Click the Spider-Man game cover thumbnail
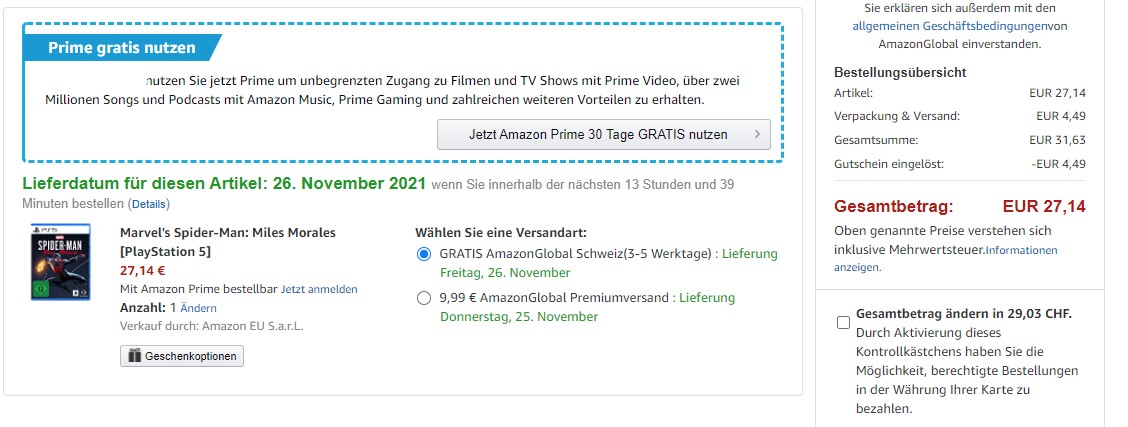1128x427 pixels. pyautogui.click(x=60, y=262)
